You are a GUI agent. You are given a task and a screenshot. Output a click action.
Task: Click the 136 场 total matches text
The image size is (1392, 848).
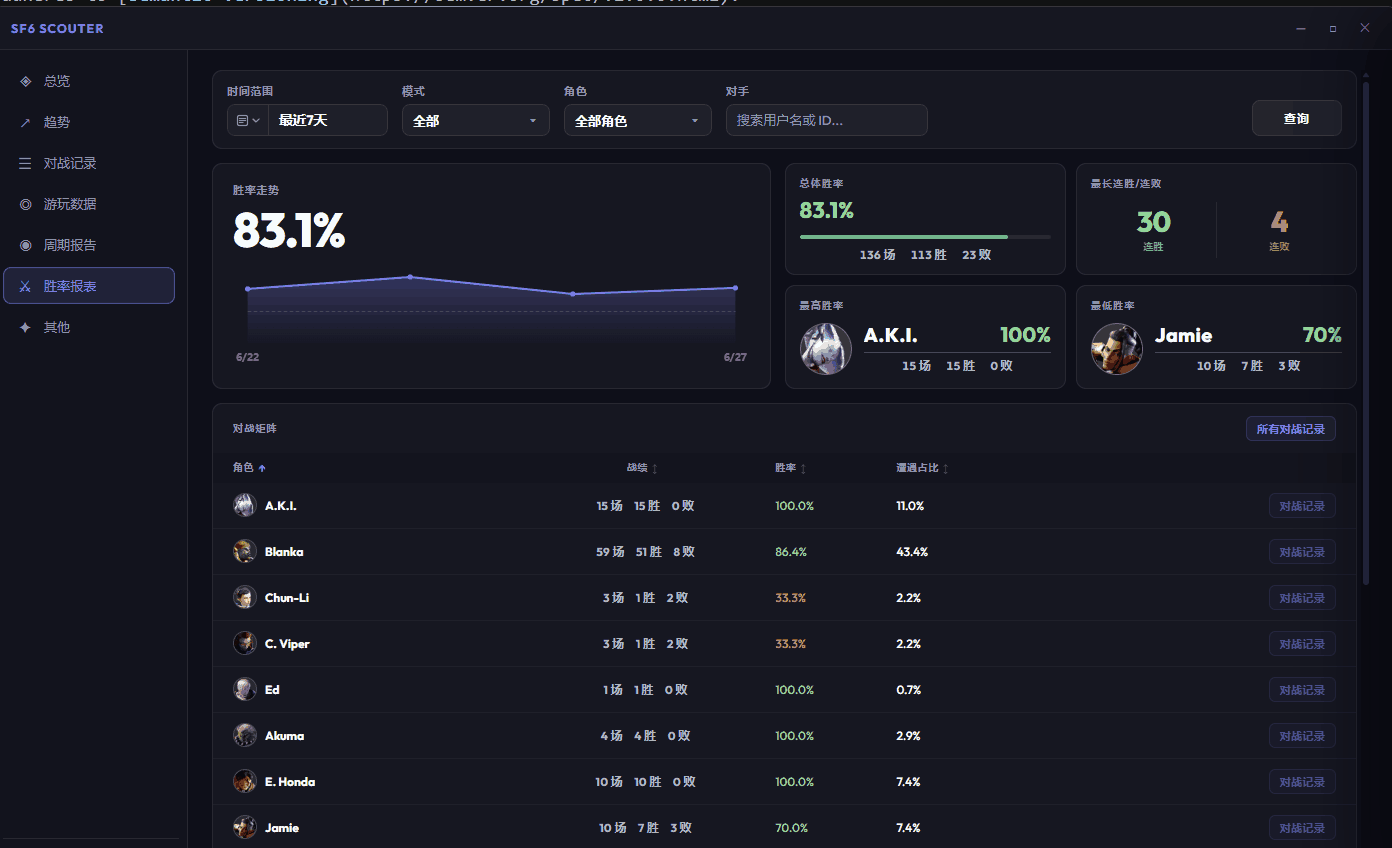pos(877,255)
